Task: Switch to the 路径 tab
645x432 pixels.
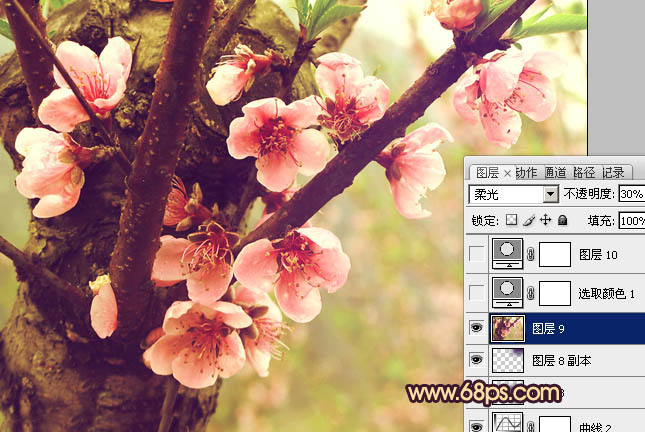Action: pyautogui.click(x=585, y=172)
